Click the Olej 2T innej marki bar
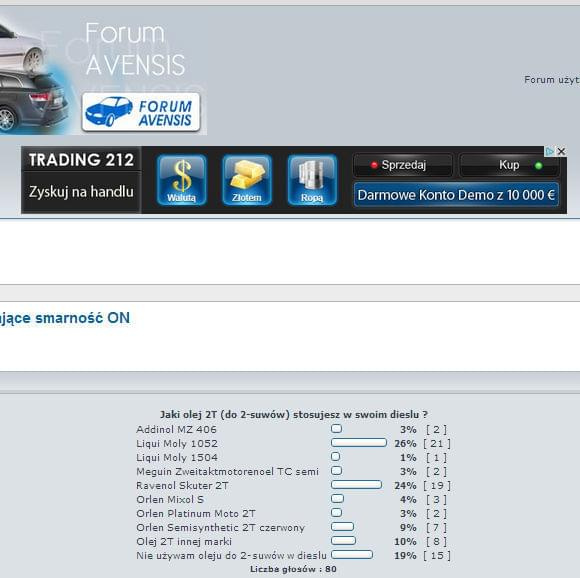 click(x=343, y=540)
